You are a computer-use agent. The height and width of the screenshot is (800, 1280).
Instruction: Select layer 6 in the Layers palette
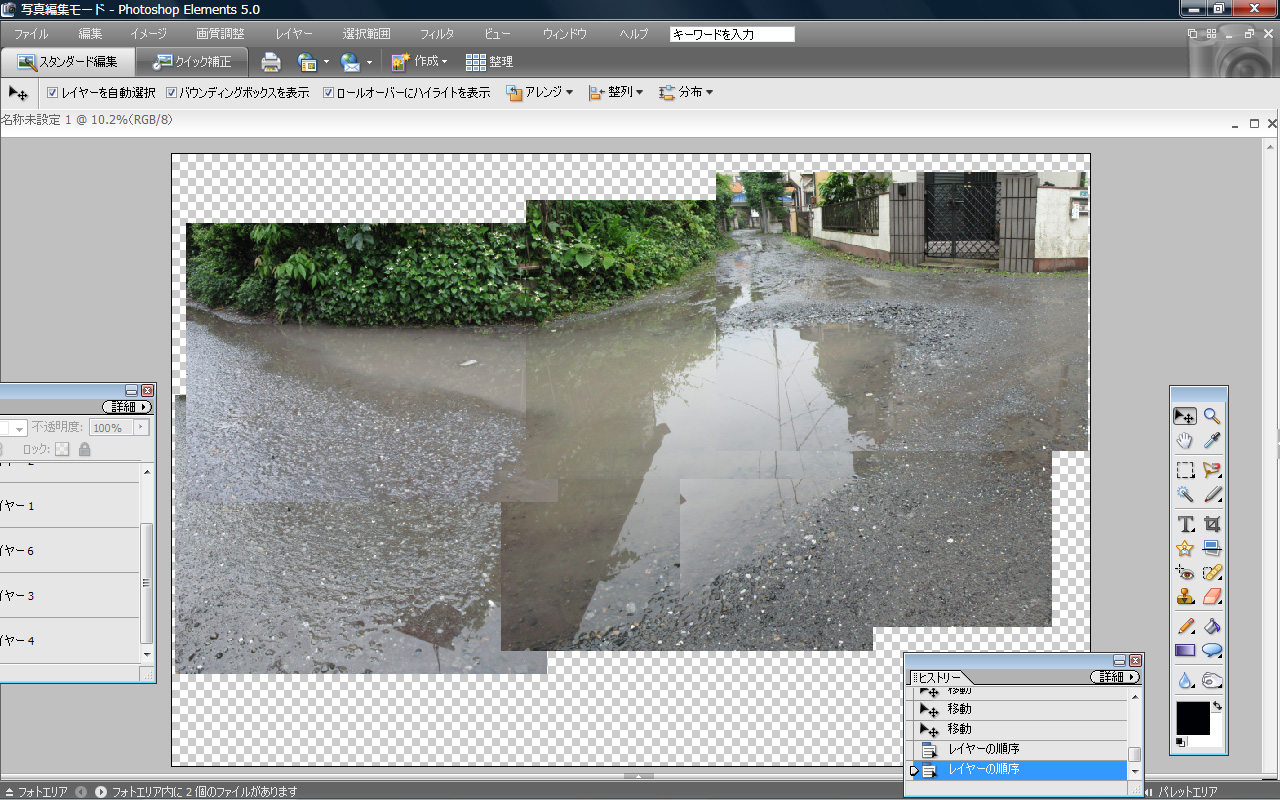point(70,551)
